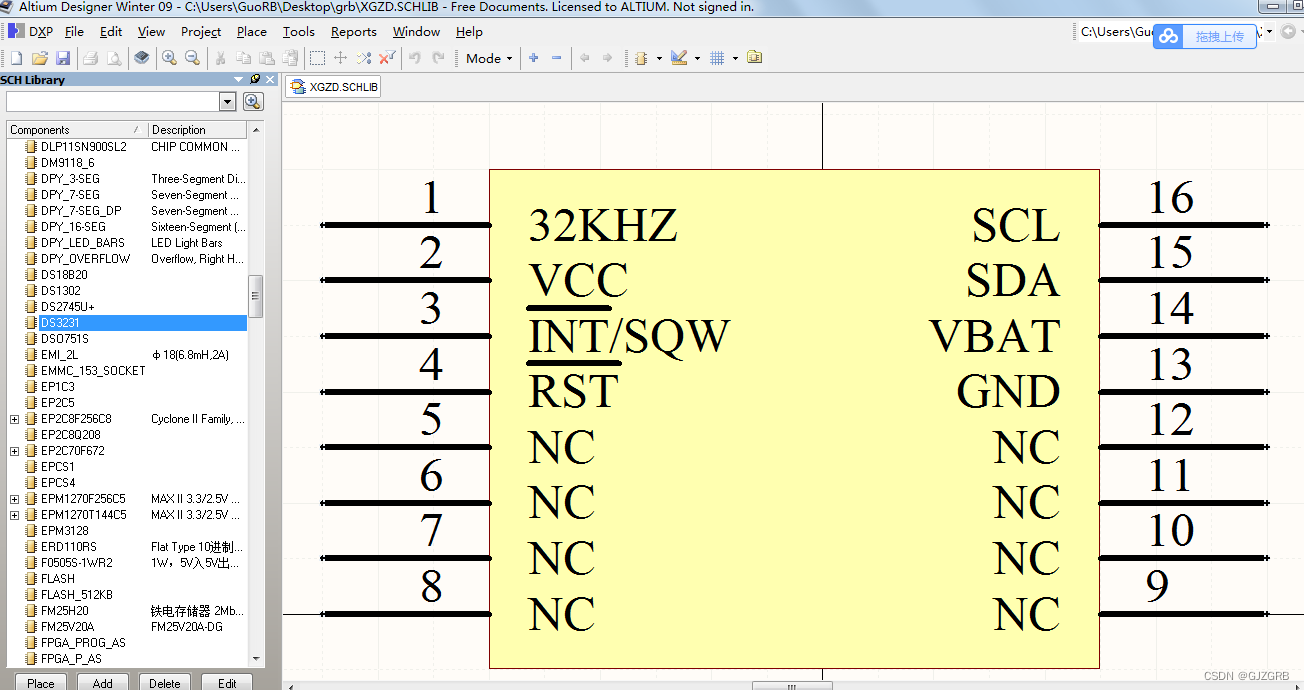Click the Add component button
Viewport: 1304px width, 690px height.
[x=102, y=682]
